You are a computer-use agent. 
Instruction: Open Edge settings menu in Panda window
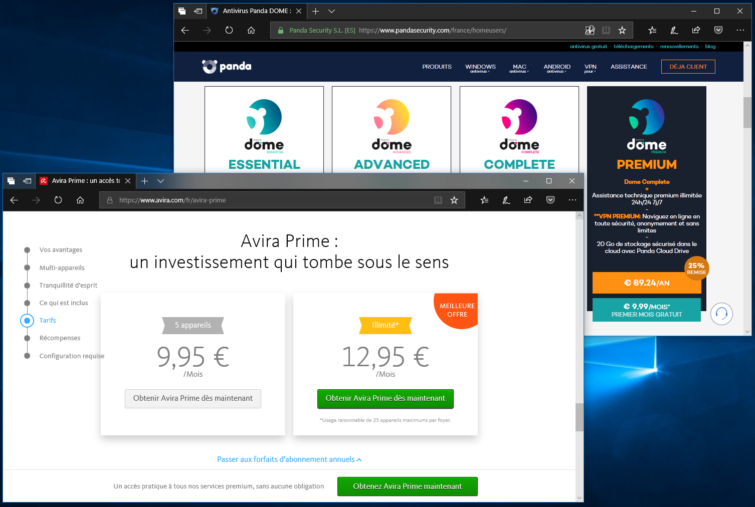(740, 30)
